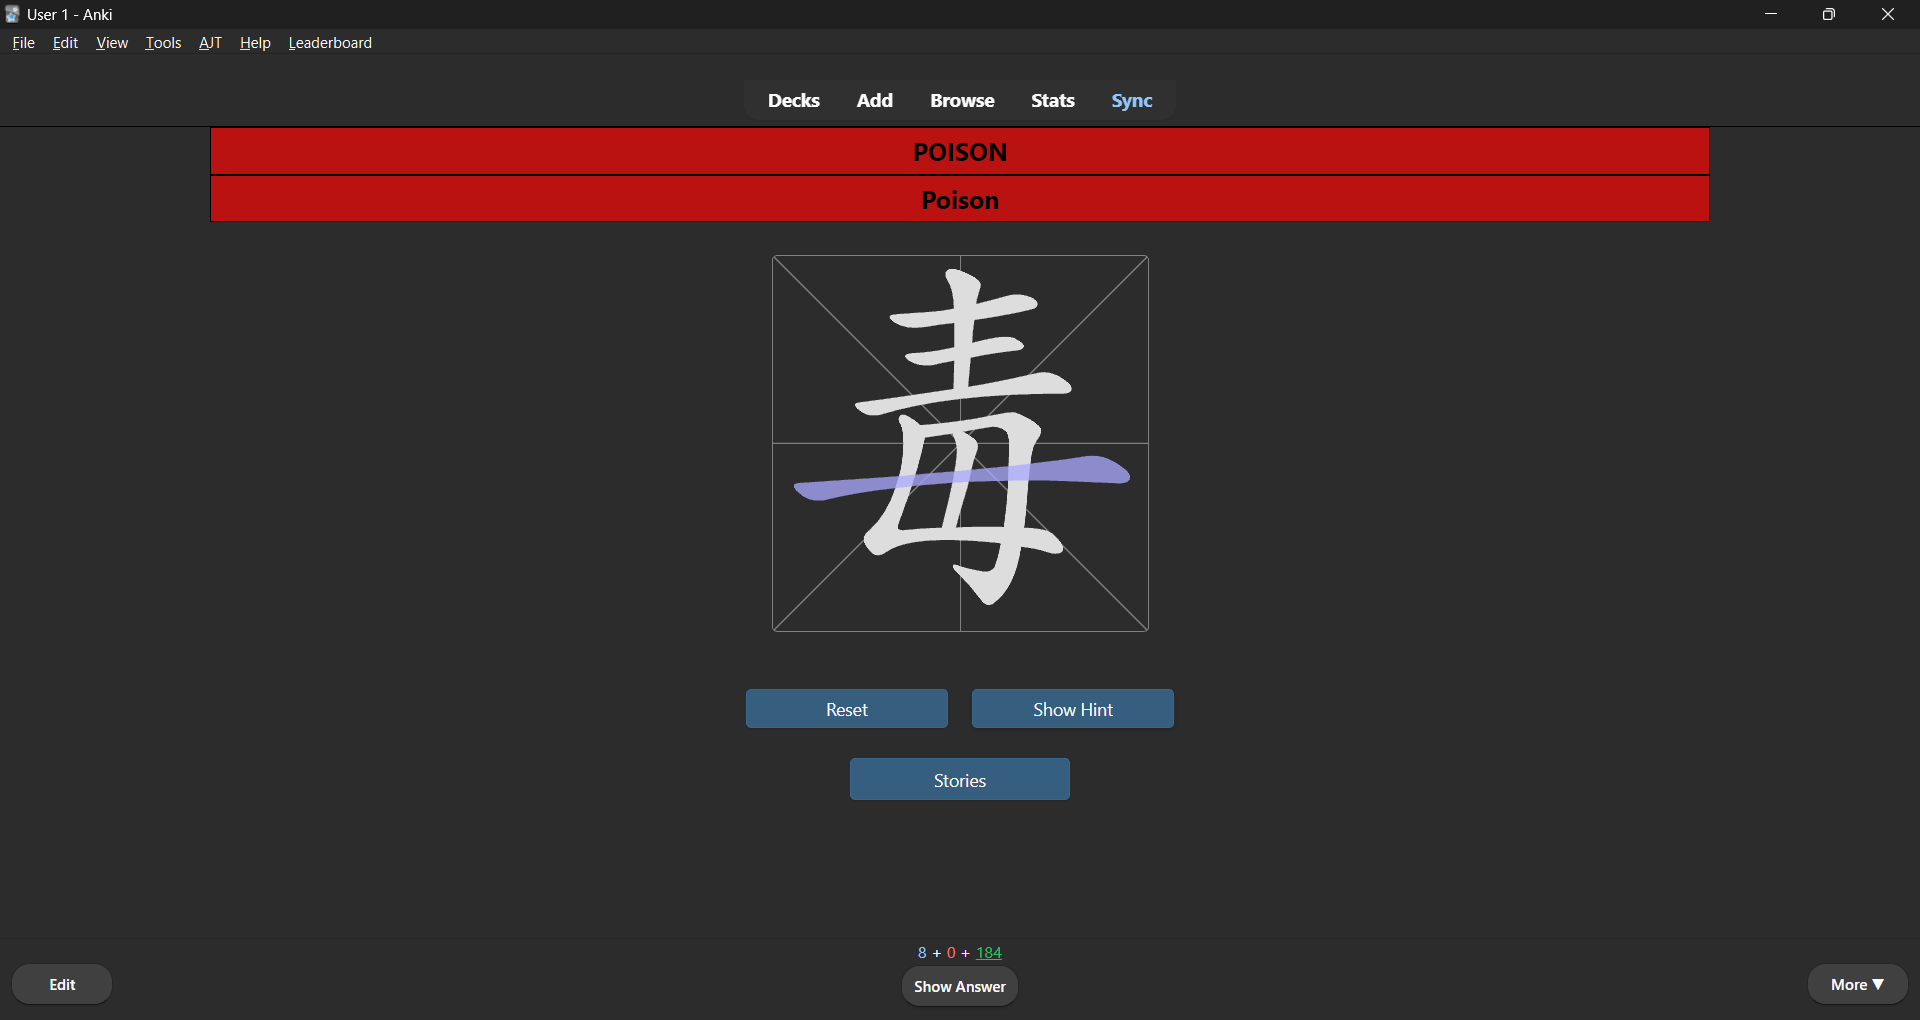This screenshot has width=1920, height=1020.
Task: Open the Edit menu
Action: point(65,43)
